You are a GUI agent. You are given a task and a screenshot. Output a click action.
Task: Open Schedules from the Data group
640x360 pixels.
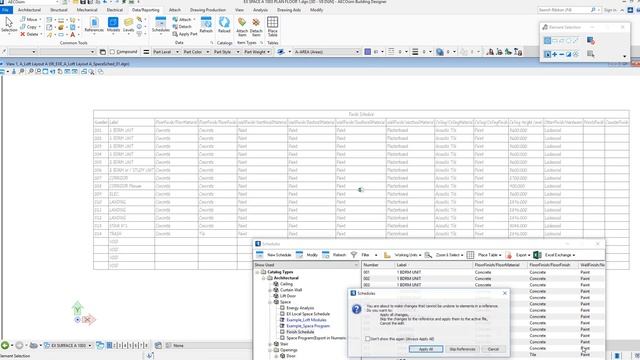[x=160, y=25]
